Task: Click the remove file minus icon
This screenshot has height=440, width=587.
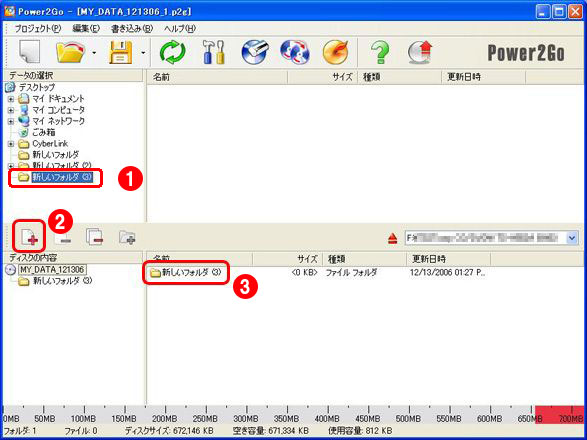Action: click(63, 238)
